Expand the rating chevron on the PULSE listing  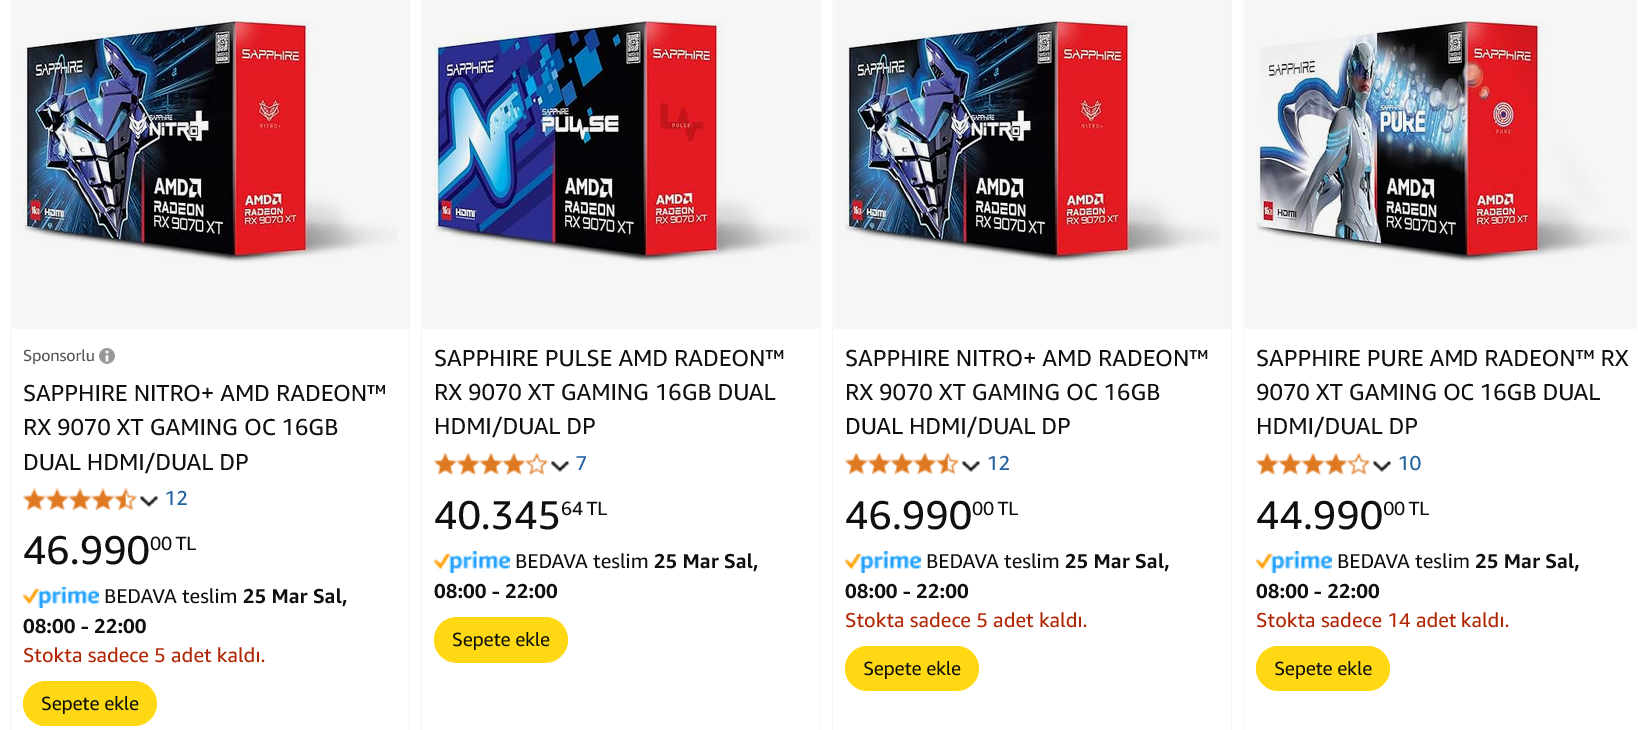point(560,465)
